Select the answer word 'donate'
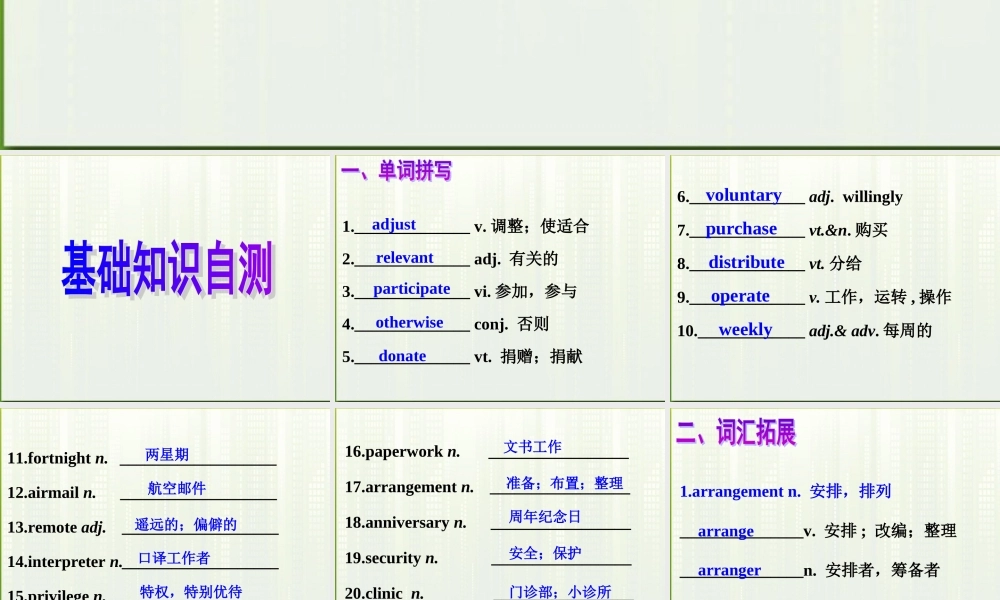Screen dimensions: 1000x600 pyautogui.click(x=402, y=356)
